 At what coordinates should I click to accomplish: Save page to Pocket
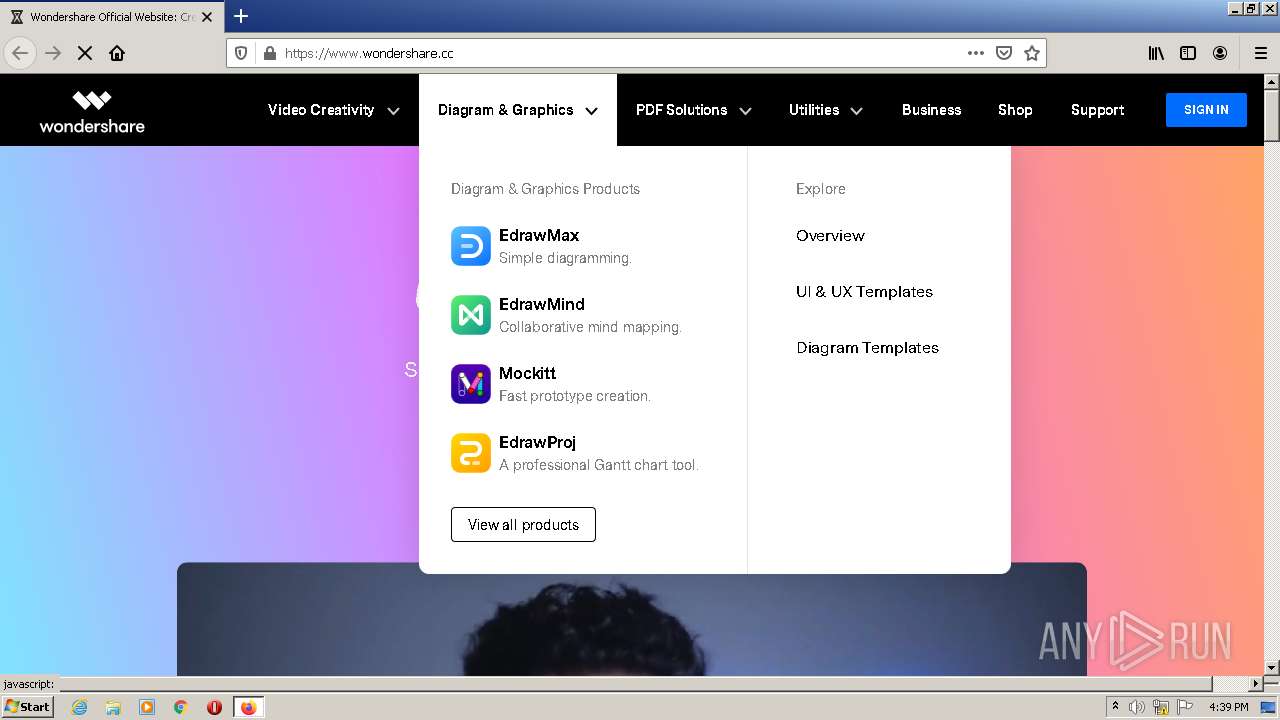pos(1004,53)
